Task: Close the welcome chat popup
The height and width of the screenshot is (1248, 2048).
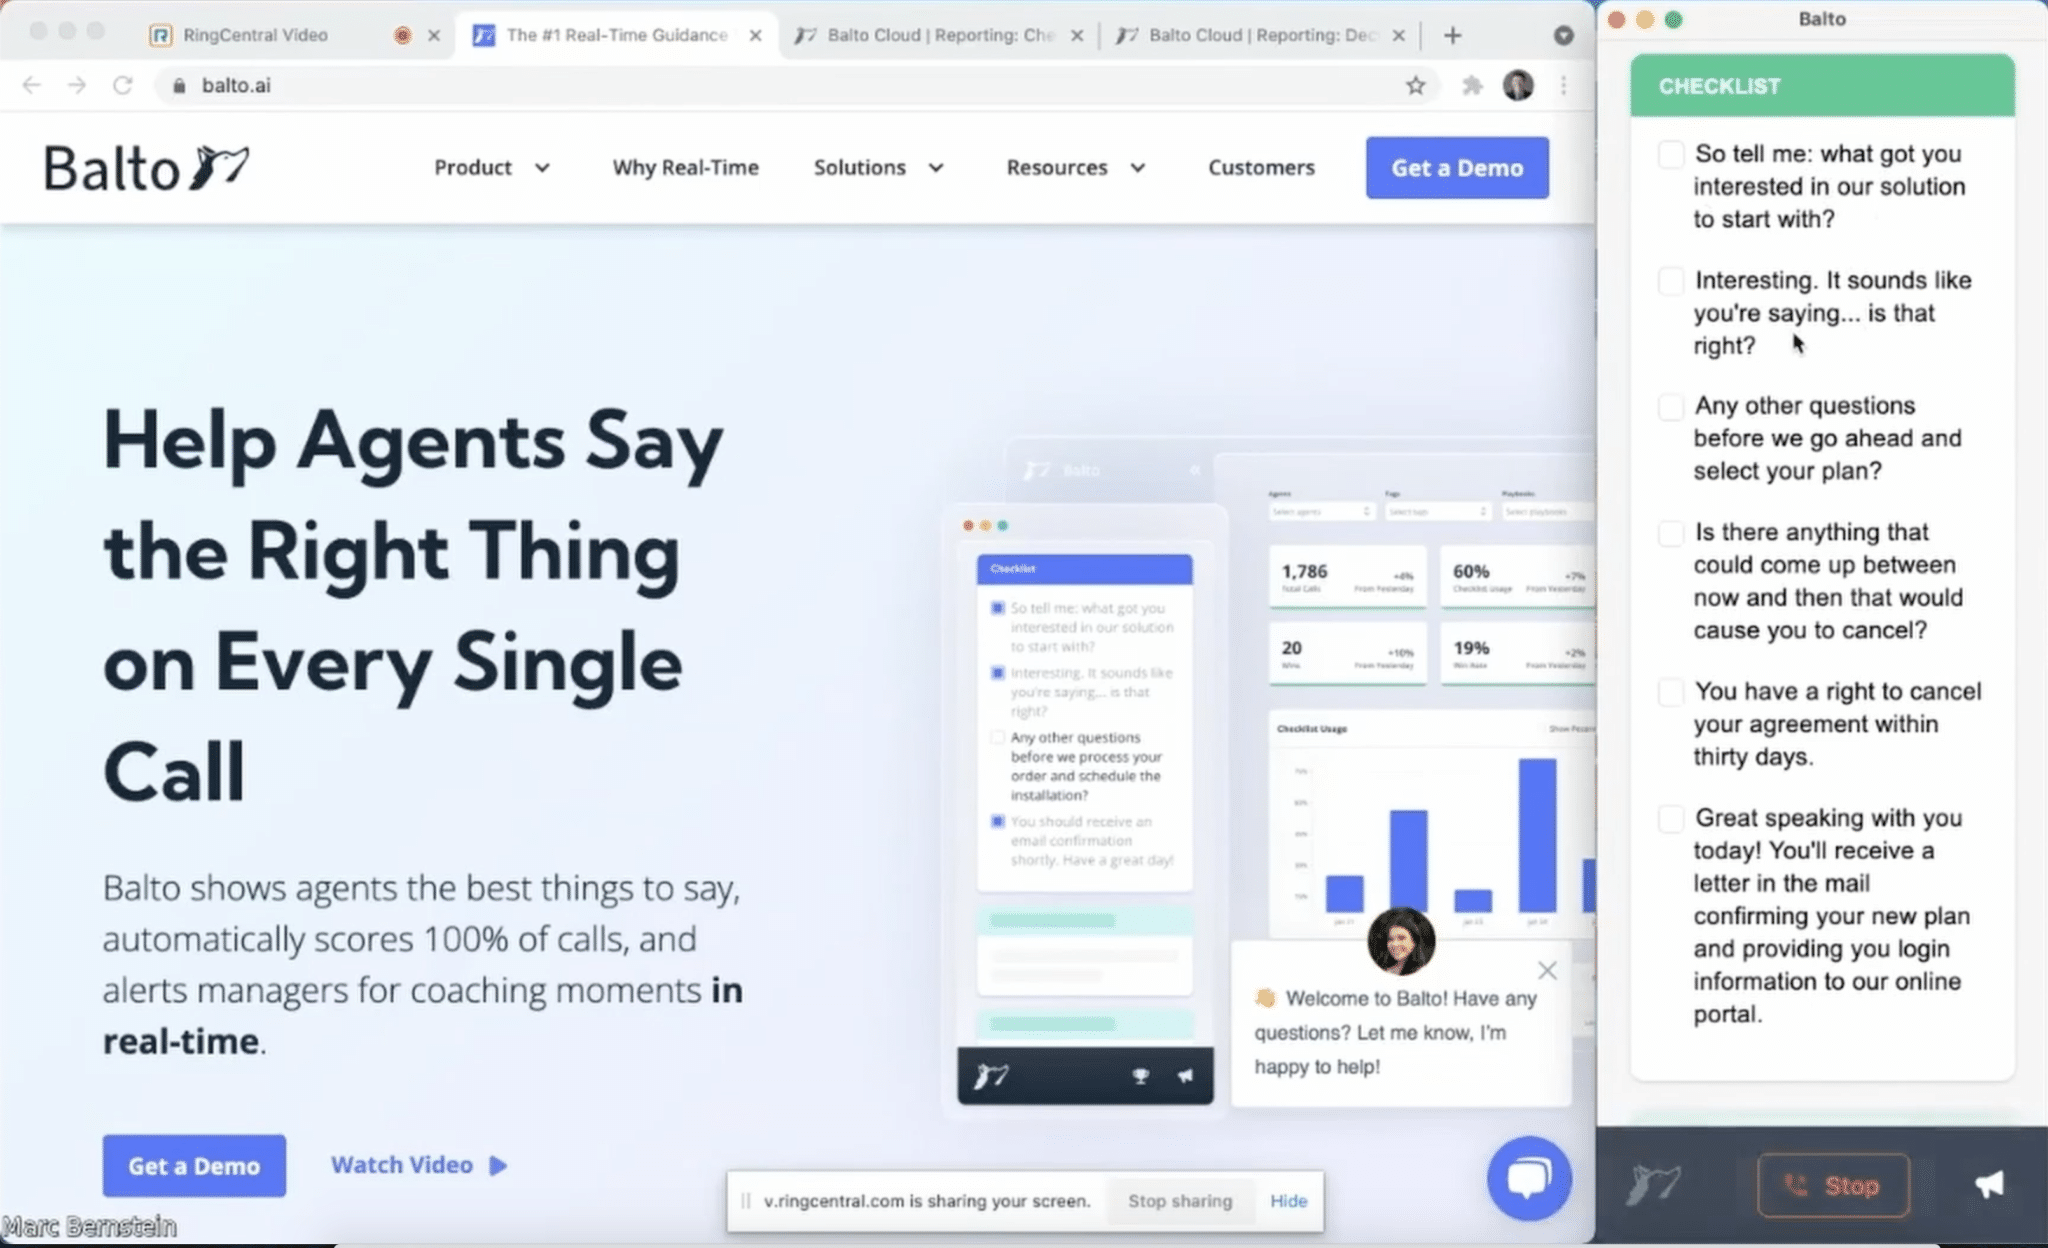Action: tap(1547, 970)
